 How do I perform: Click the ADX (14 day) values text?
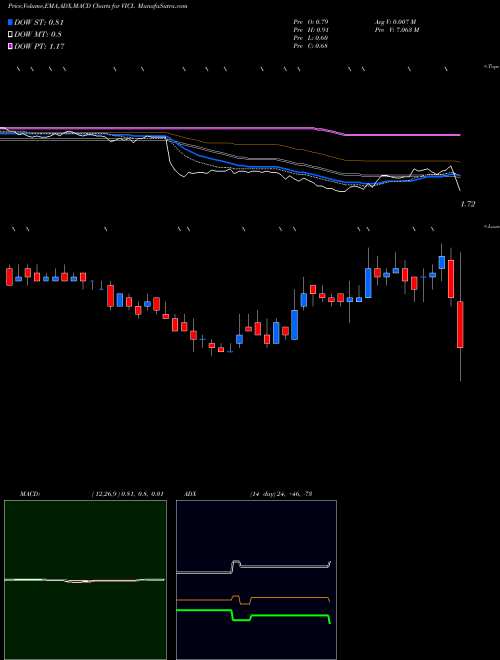click(x=280, y=494)
